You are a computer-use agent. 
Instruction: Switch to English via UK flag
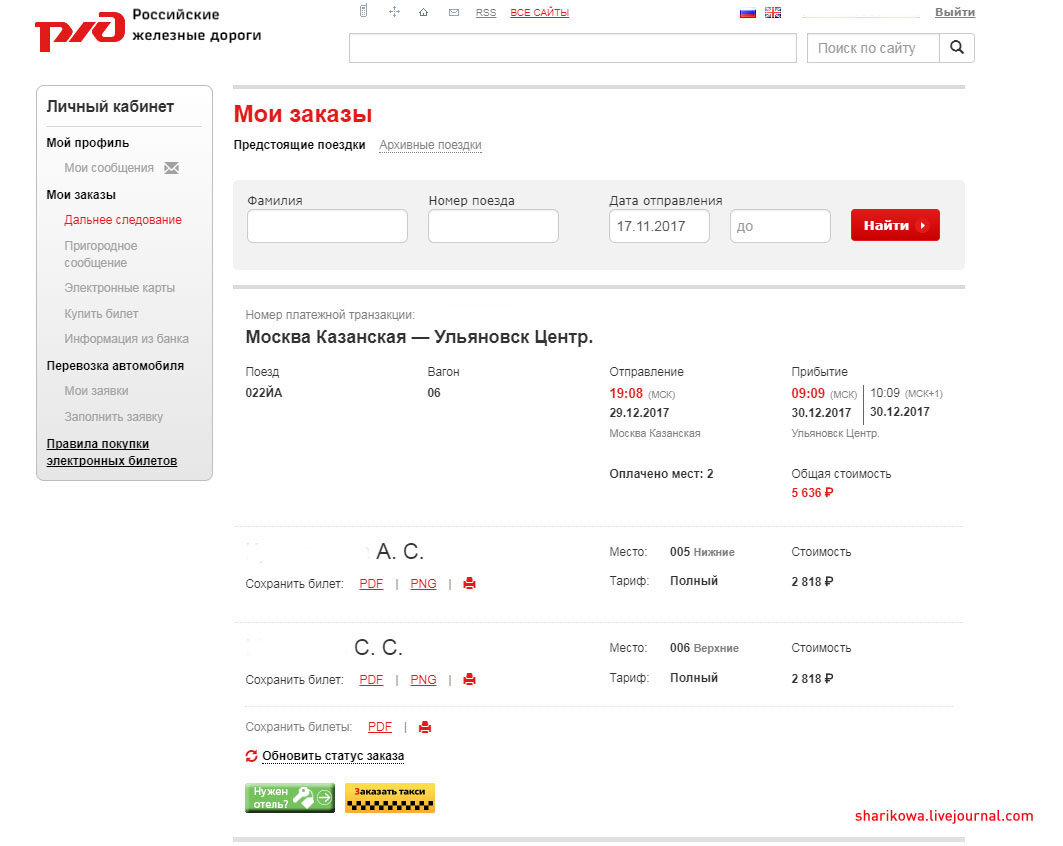coord(773,12)
